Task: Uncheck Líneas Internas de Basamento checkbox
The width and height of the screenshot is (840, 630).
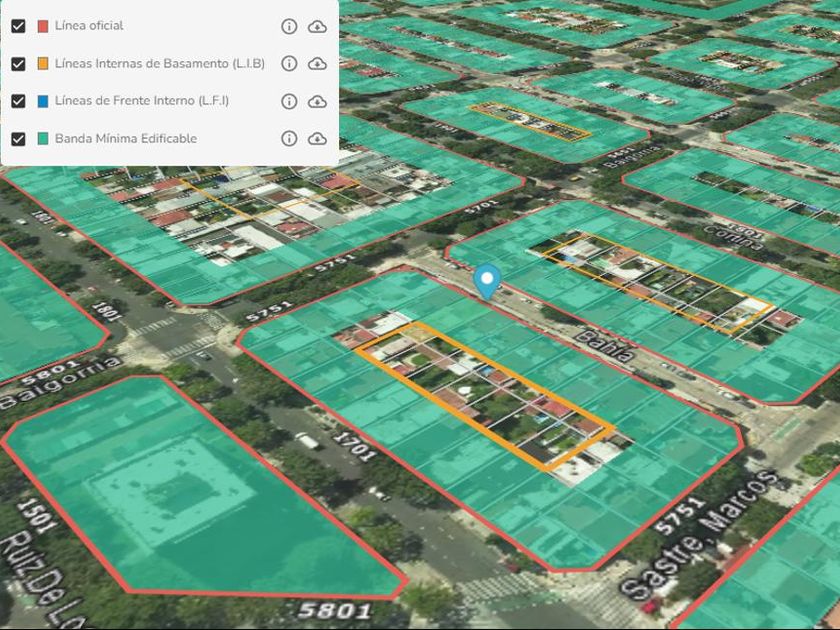Action: pos(18,64)
